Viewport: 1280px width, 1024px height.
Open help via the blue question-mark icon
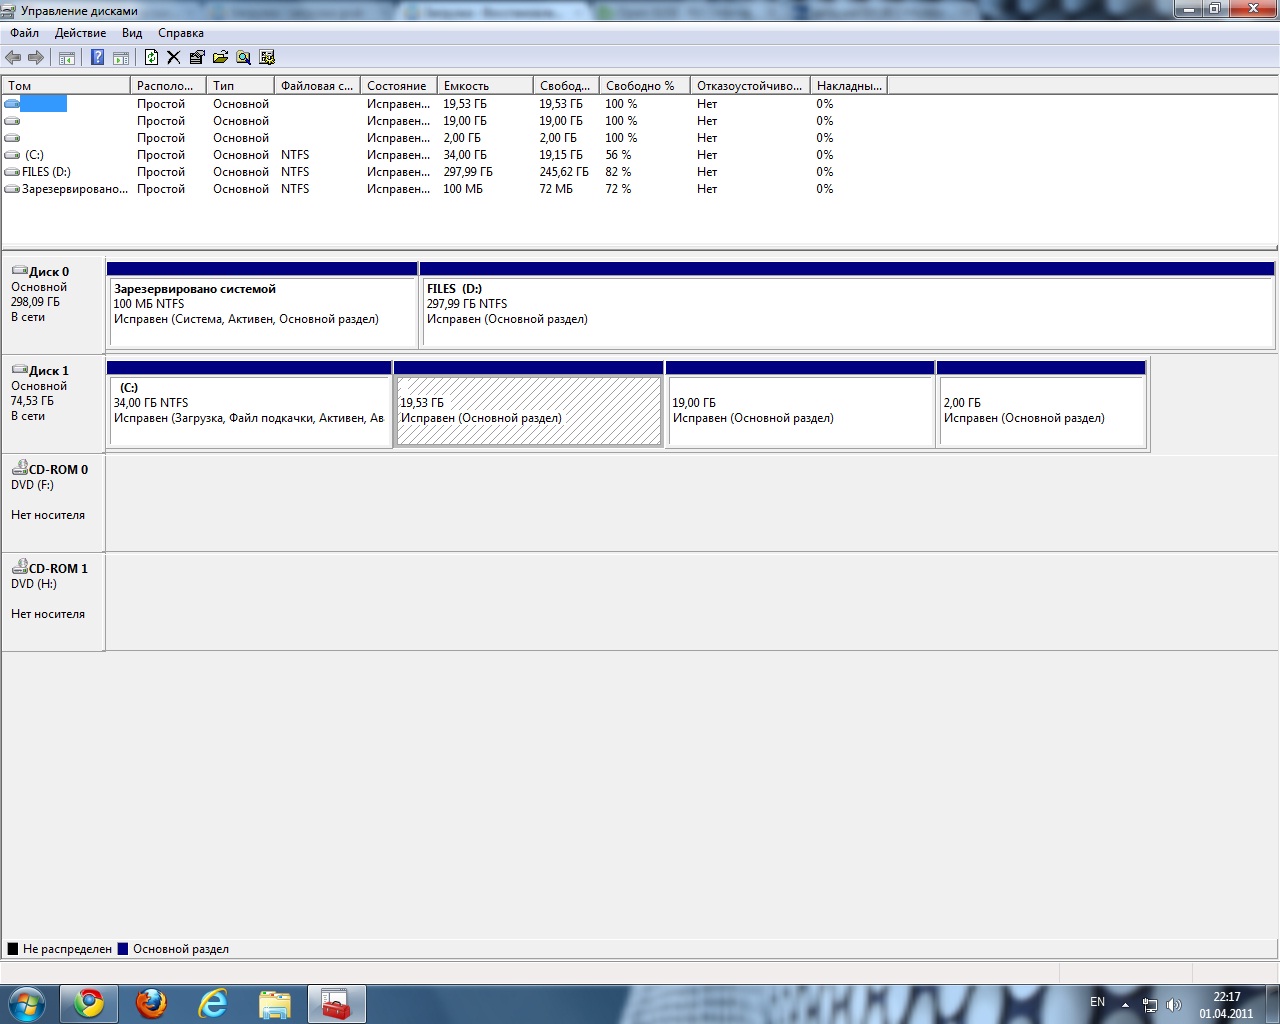(97, 58)
